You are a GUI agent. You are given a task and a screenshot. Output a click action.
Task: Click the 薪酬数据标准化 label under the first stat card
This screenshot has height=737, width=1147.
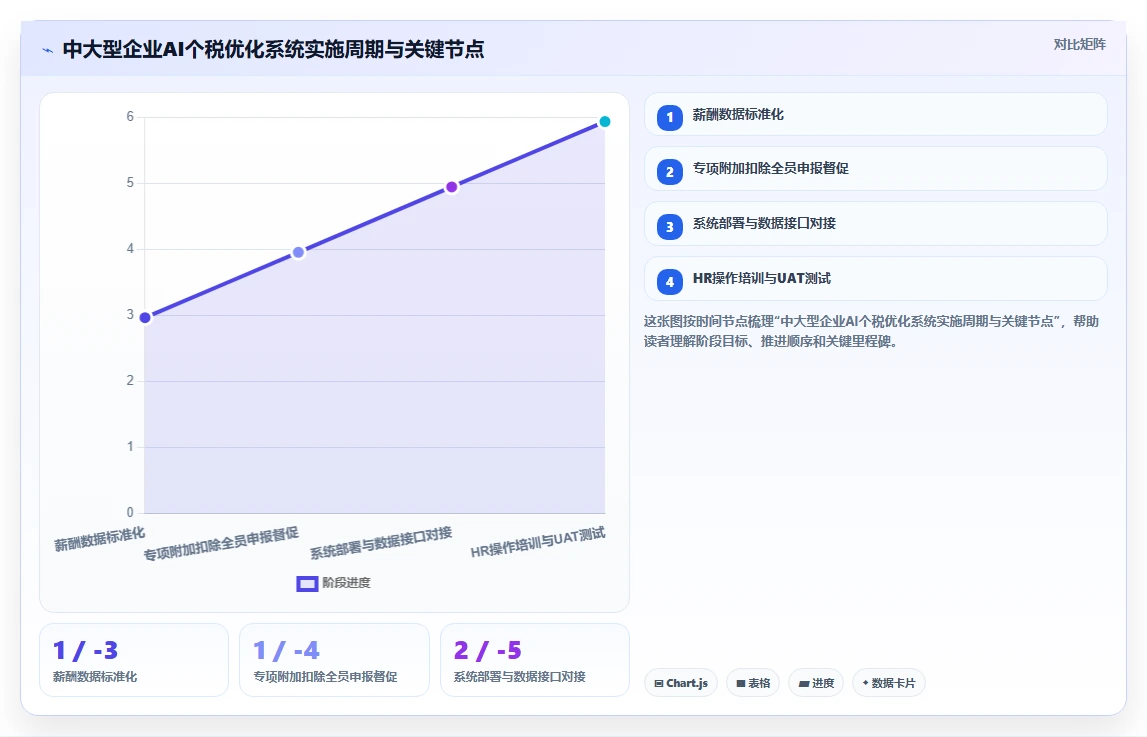point(95,677)
